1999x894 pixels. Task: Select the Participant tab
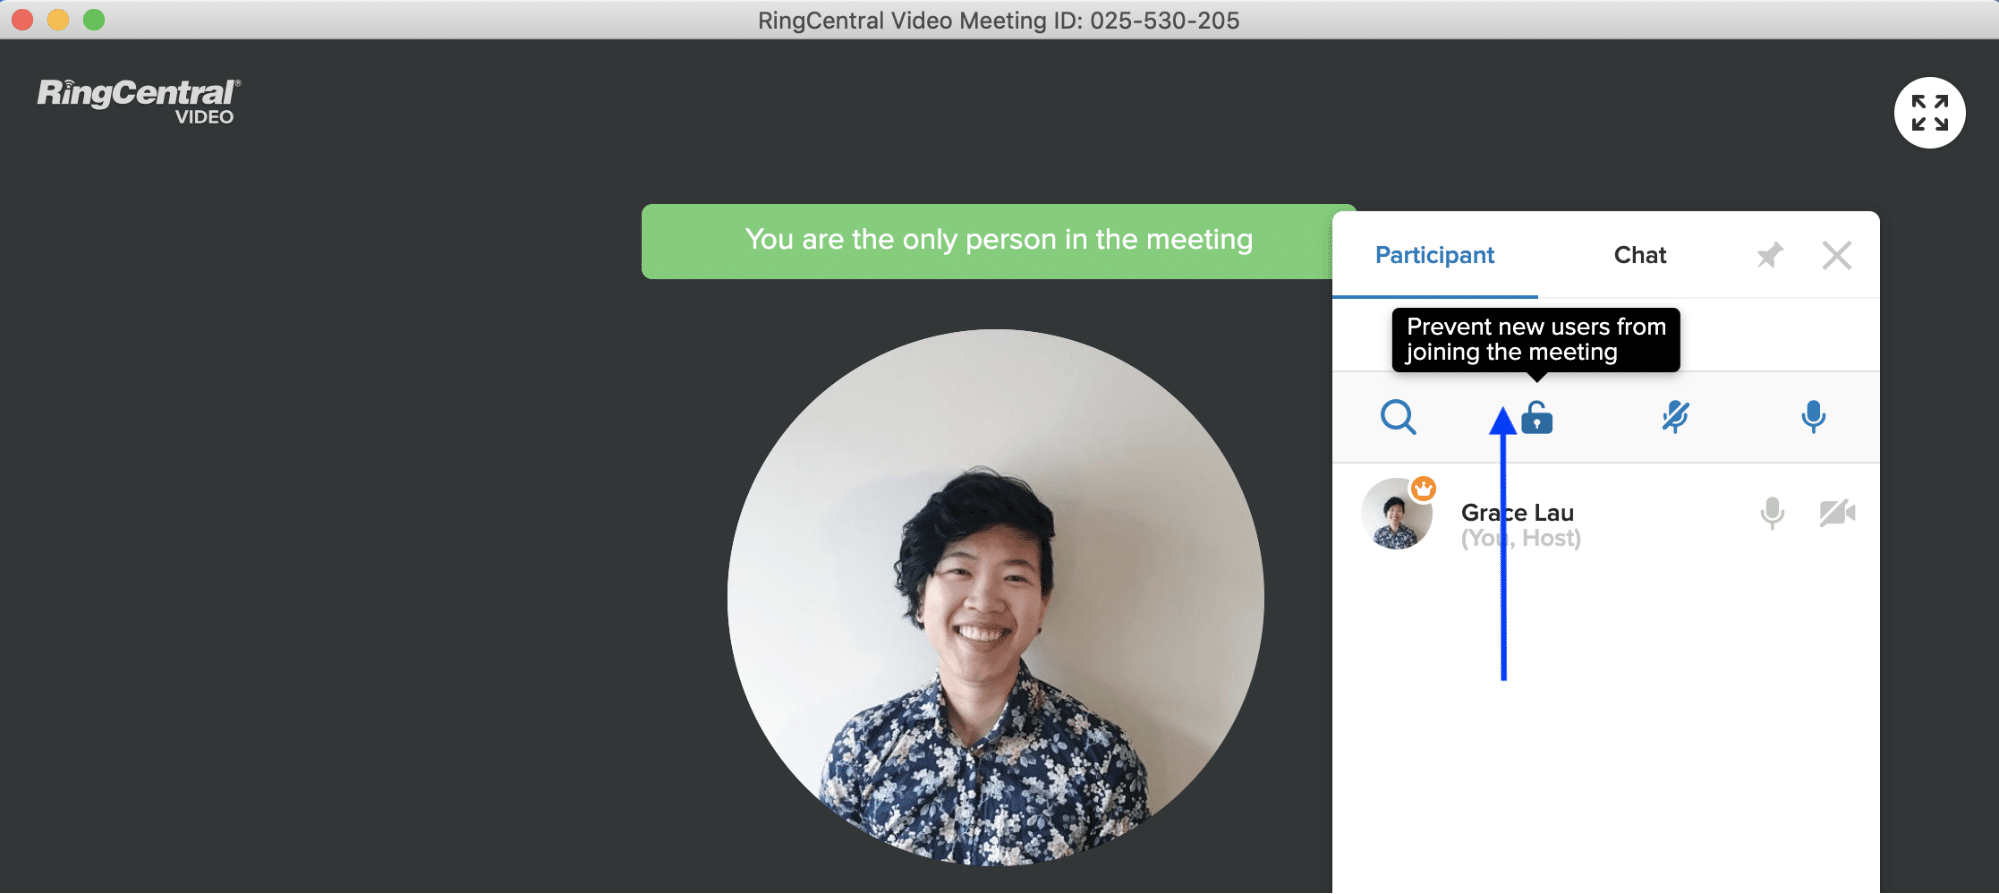coord(1434,256)
